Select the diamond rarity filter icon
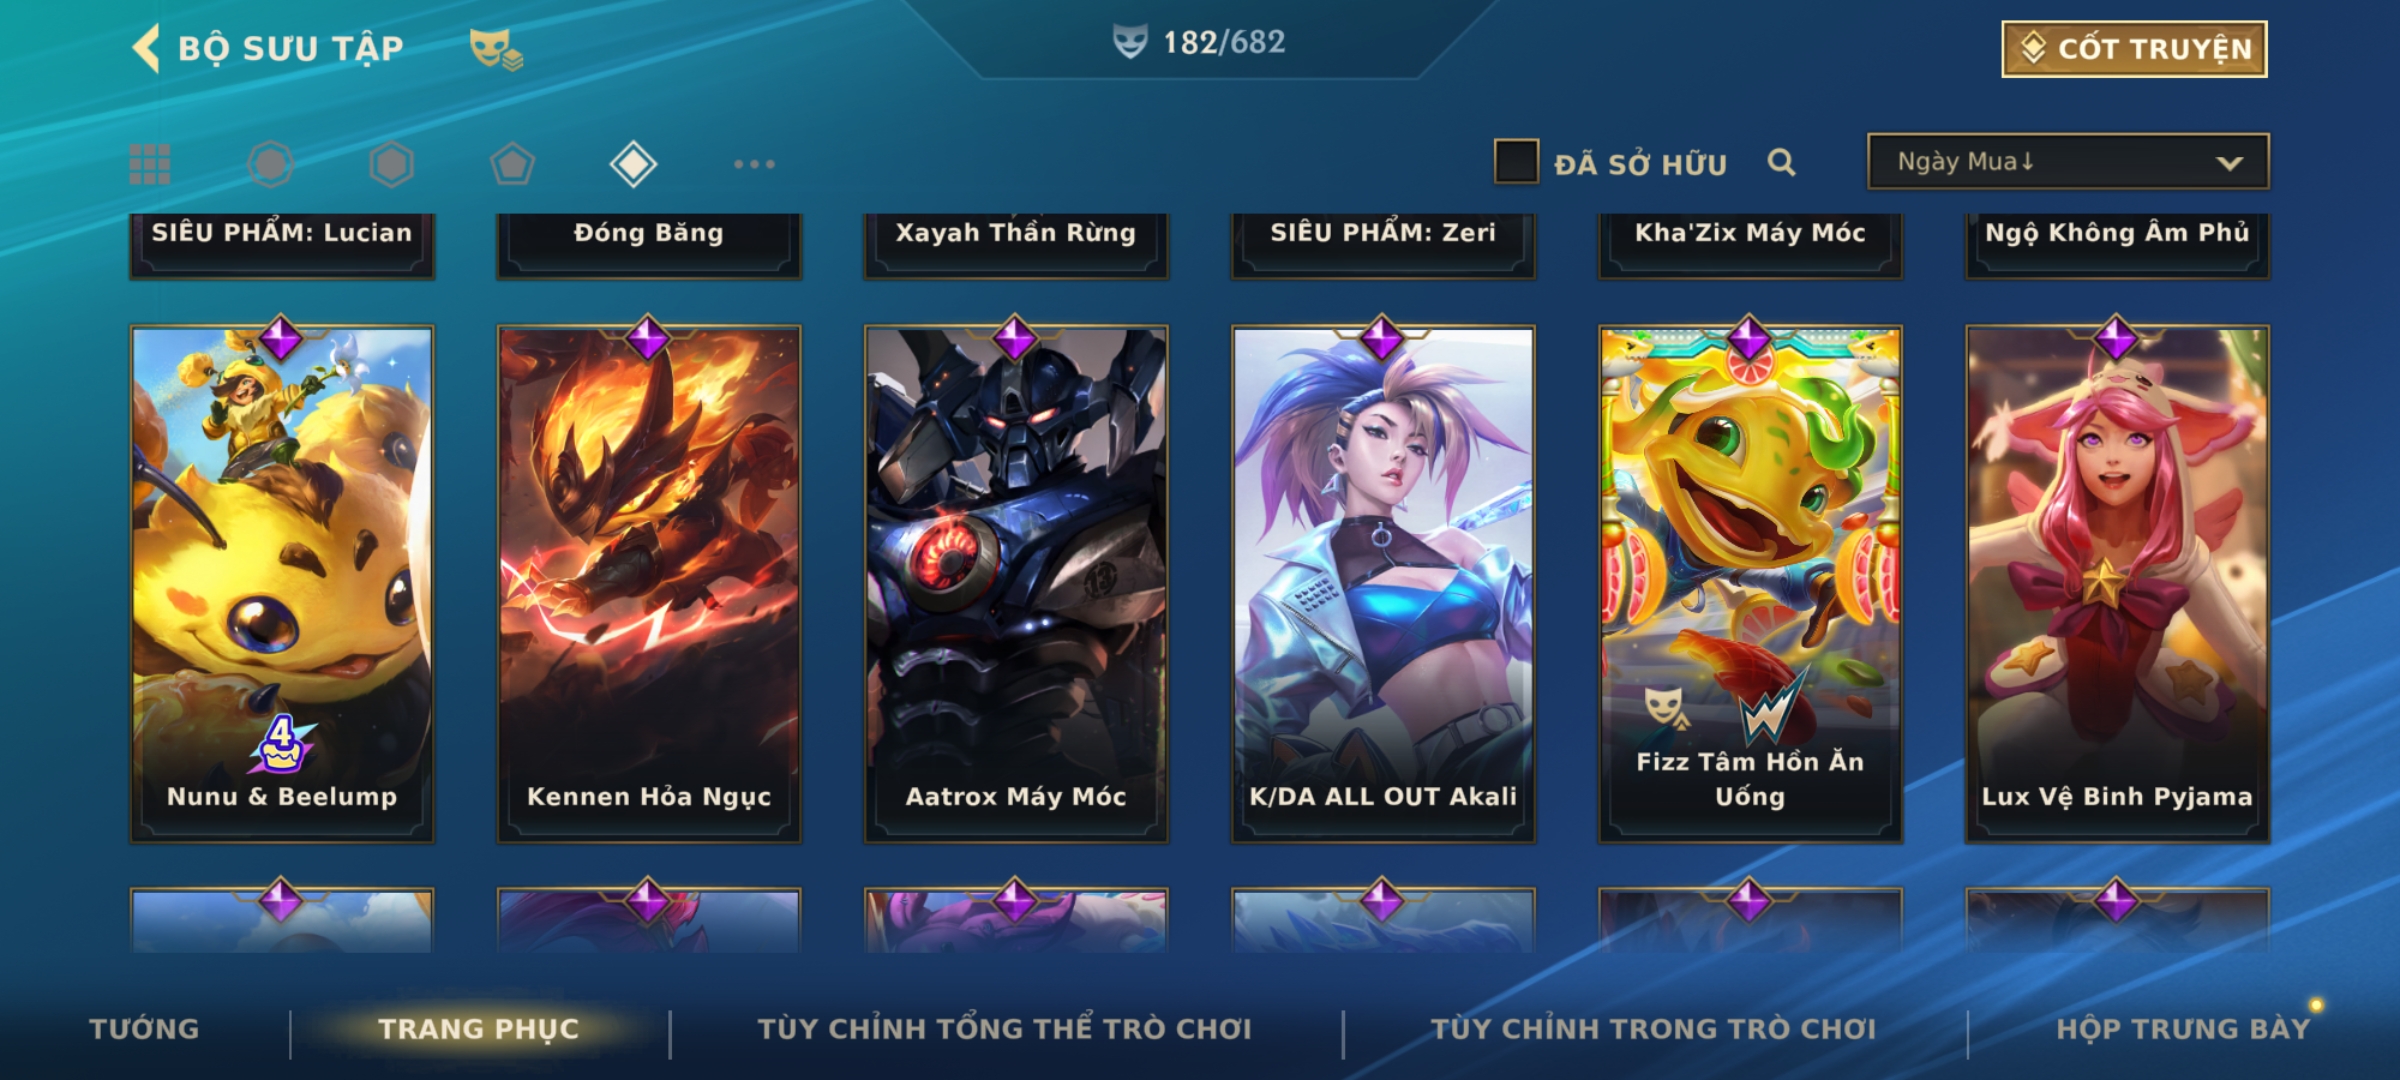The image size is (2400, 1080). (633, 164)
